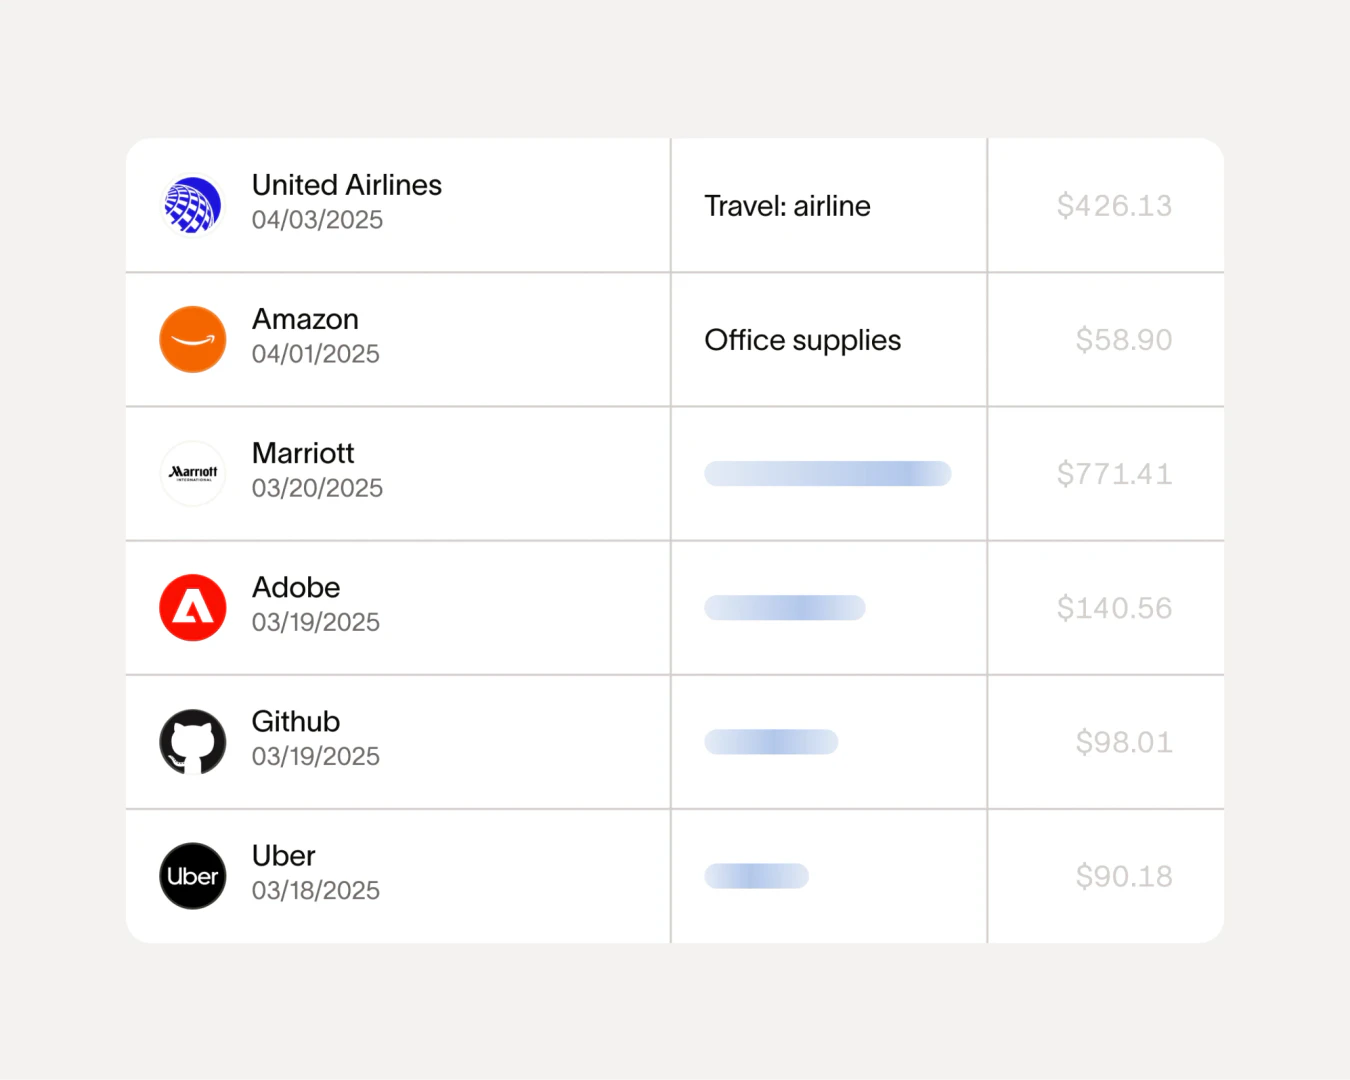Viewport: 1350px width, 1080px height.
Task: Select the Github octocat icon
Action: (x=192, y=742)
